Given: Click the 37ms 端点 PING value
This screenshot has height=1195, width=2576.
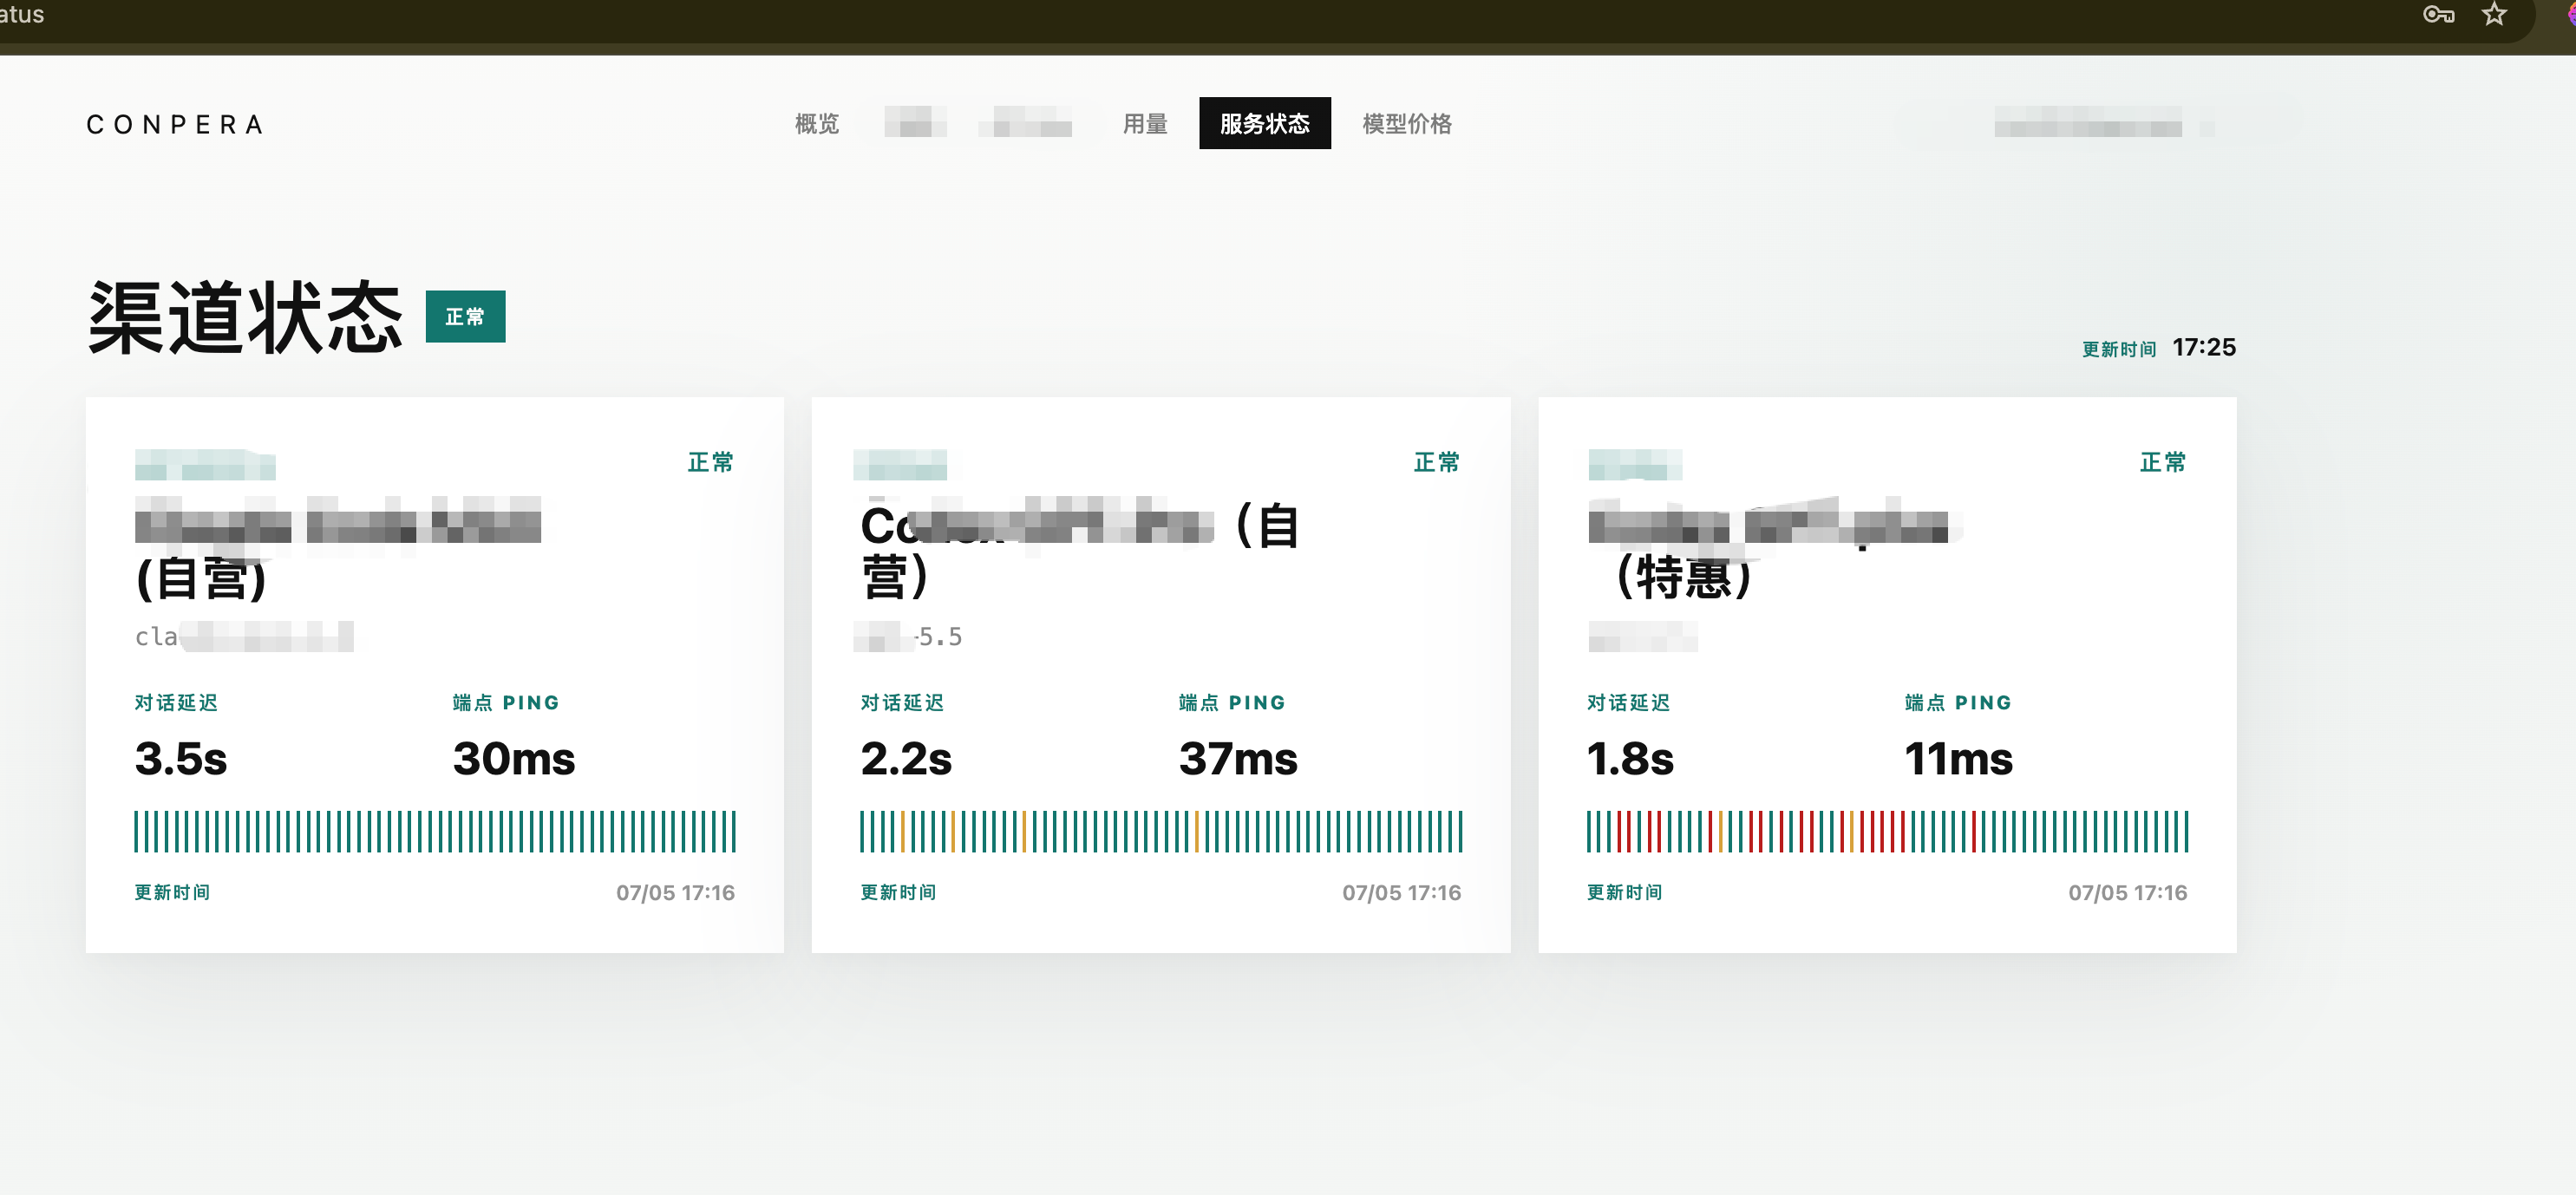Looking at the screenshot, I should (x=1238, y=758).
